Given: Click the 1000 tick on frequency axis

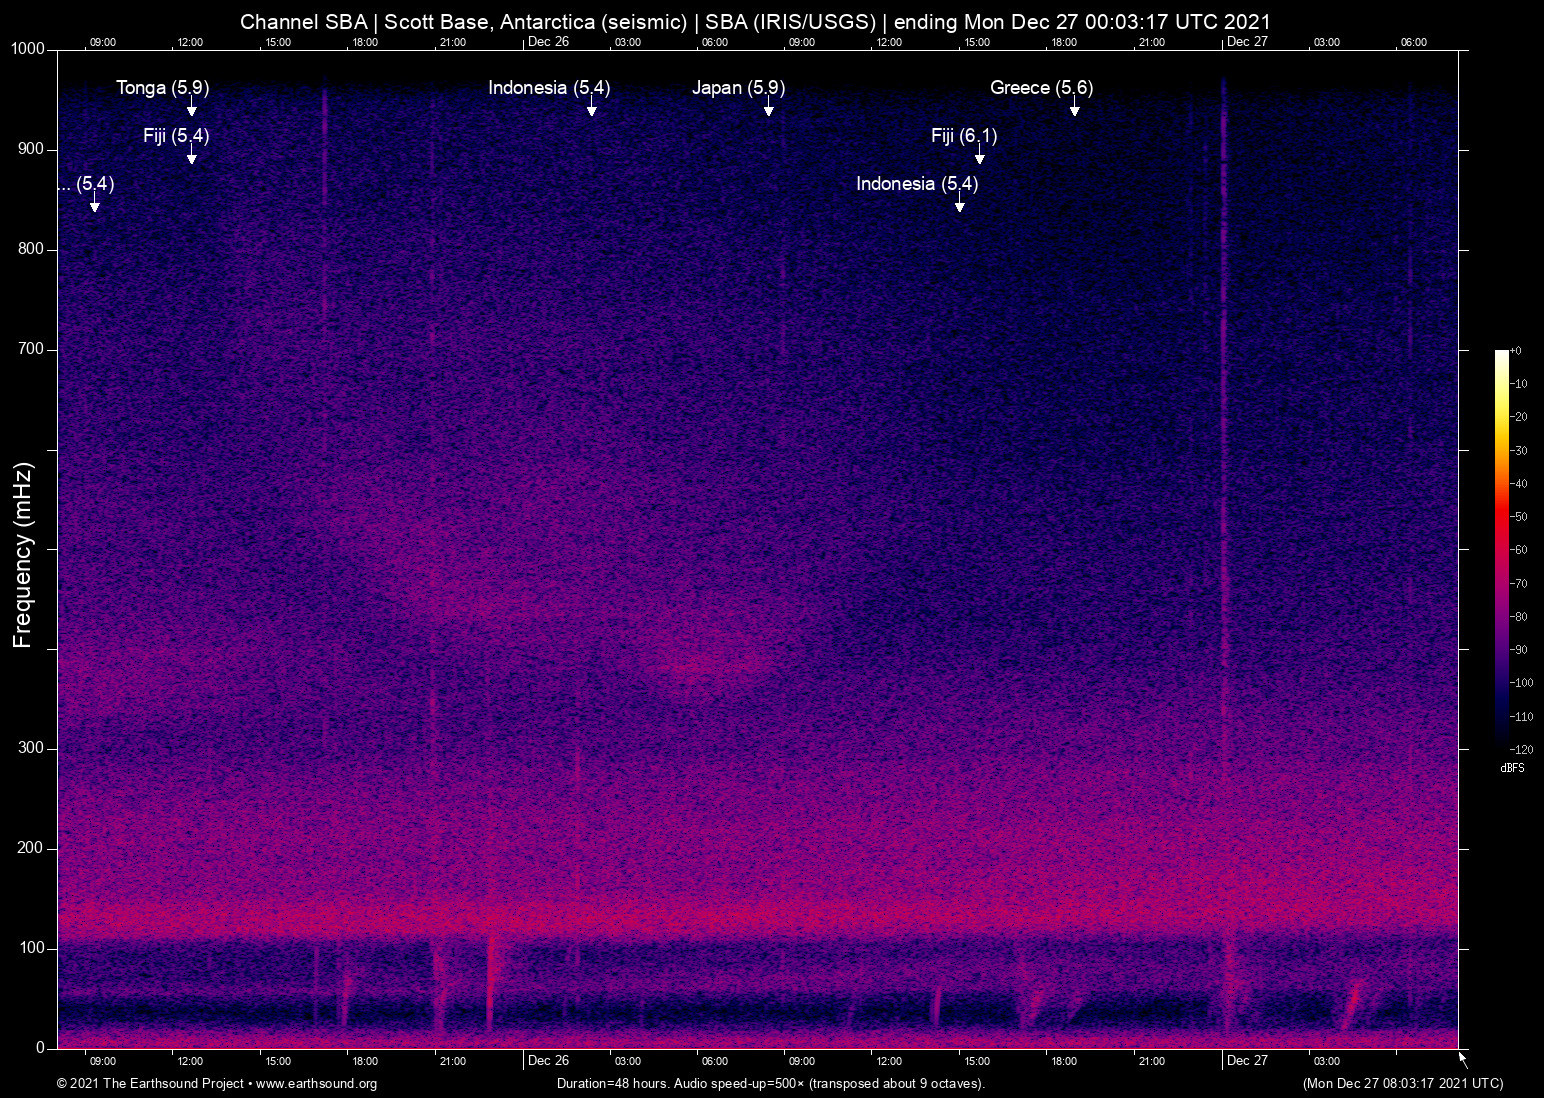Looking at the screenshot, I should 28,49.
